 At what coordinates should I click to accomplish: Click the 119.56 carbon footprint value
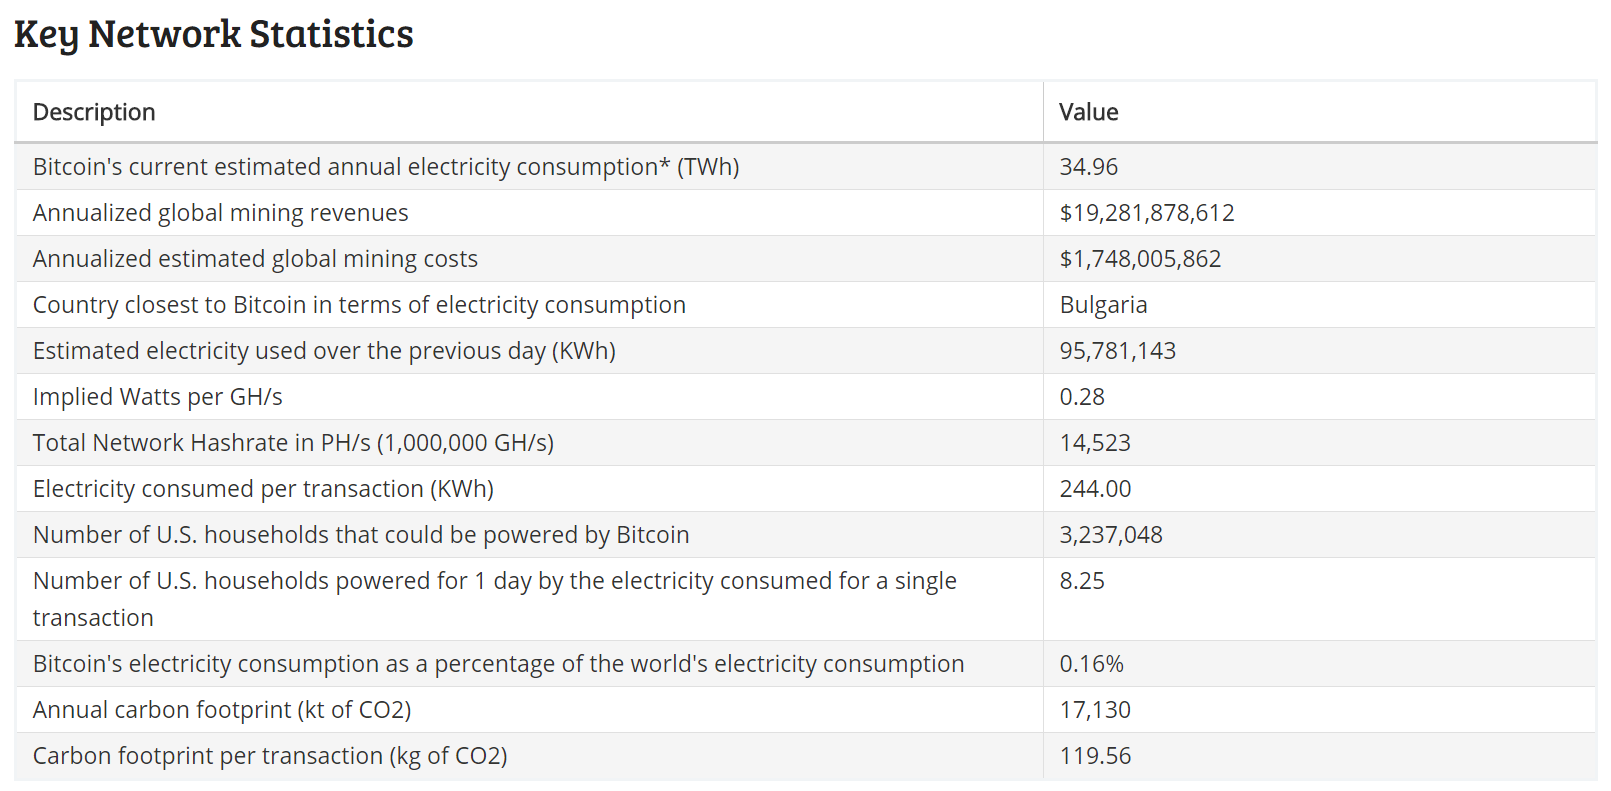pos(1095,756)
